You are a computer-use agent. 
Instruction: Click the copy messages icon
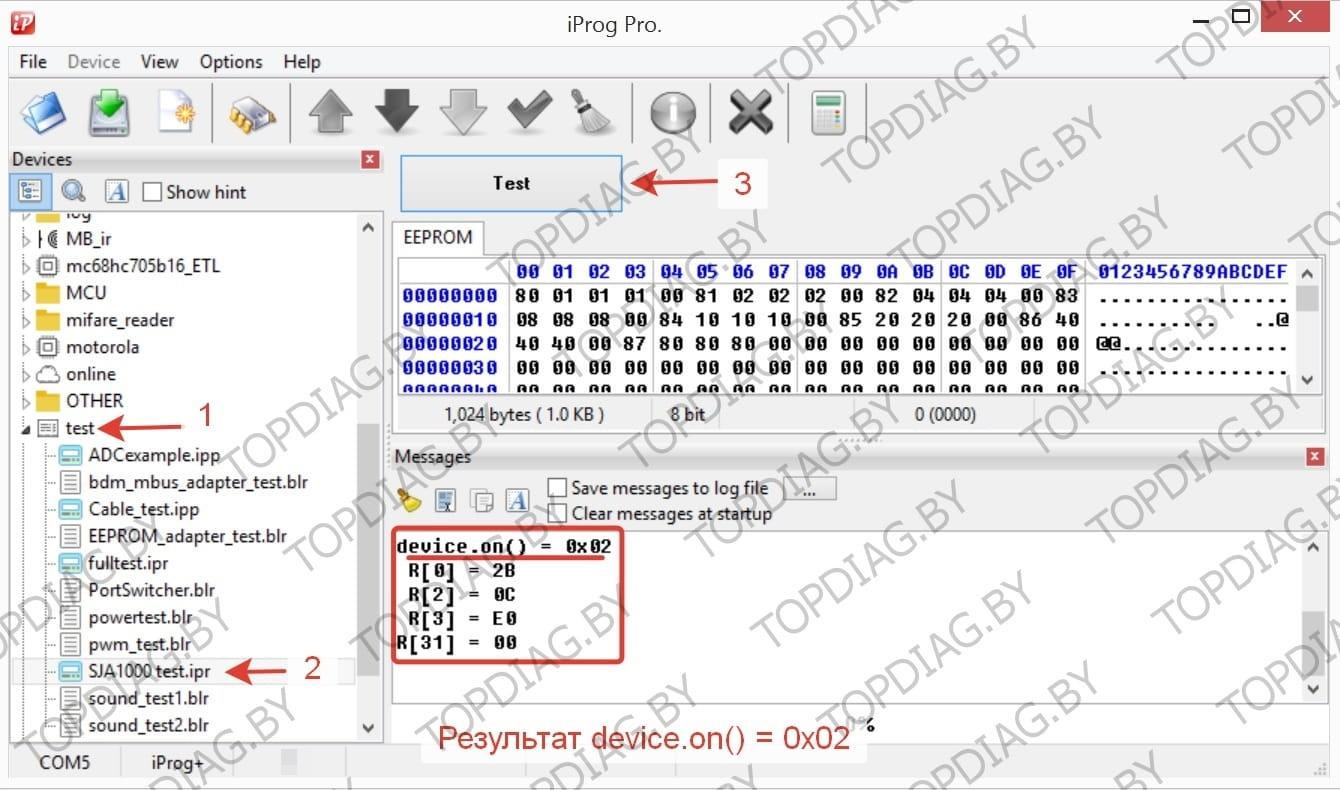coord(482,501)
